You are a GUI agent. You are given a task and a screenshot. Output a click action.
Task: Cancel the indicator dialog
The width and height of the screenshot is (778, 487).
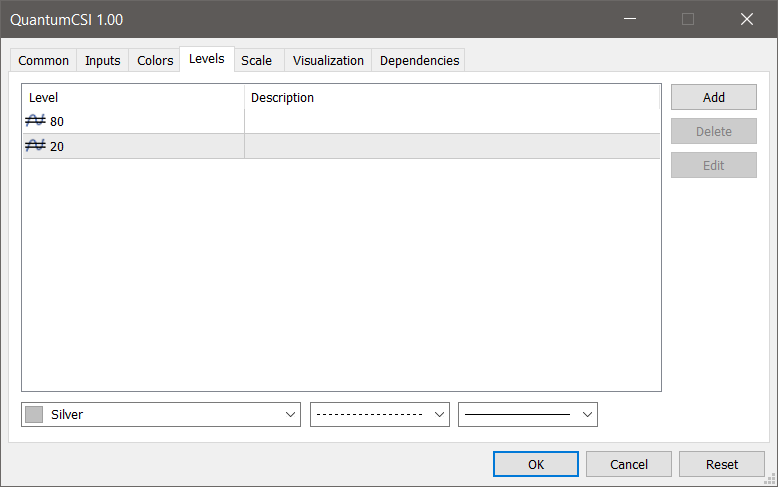click(629, 464)
